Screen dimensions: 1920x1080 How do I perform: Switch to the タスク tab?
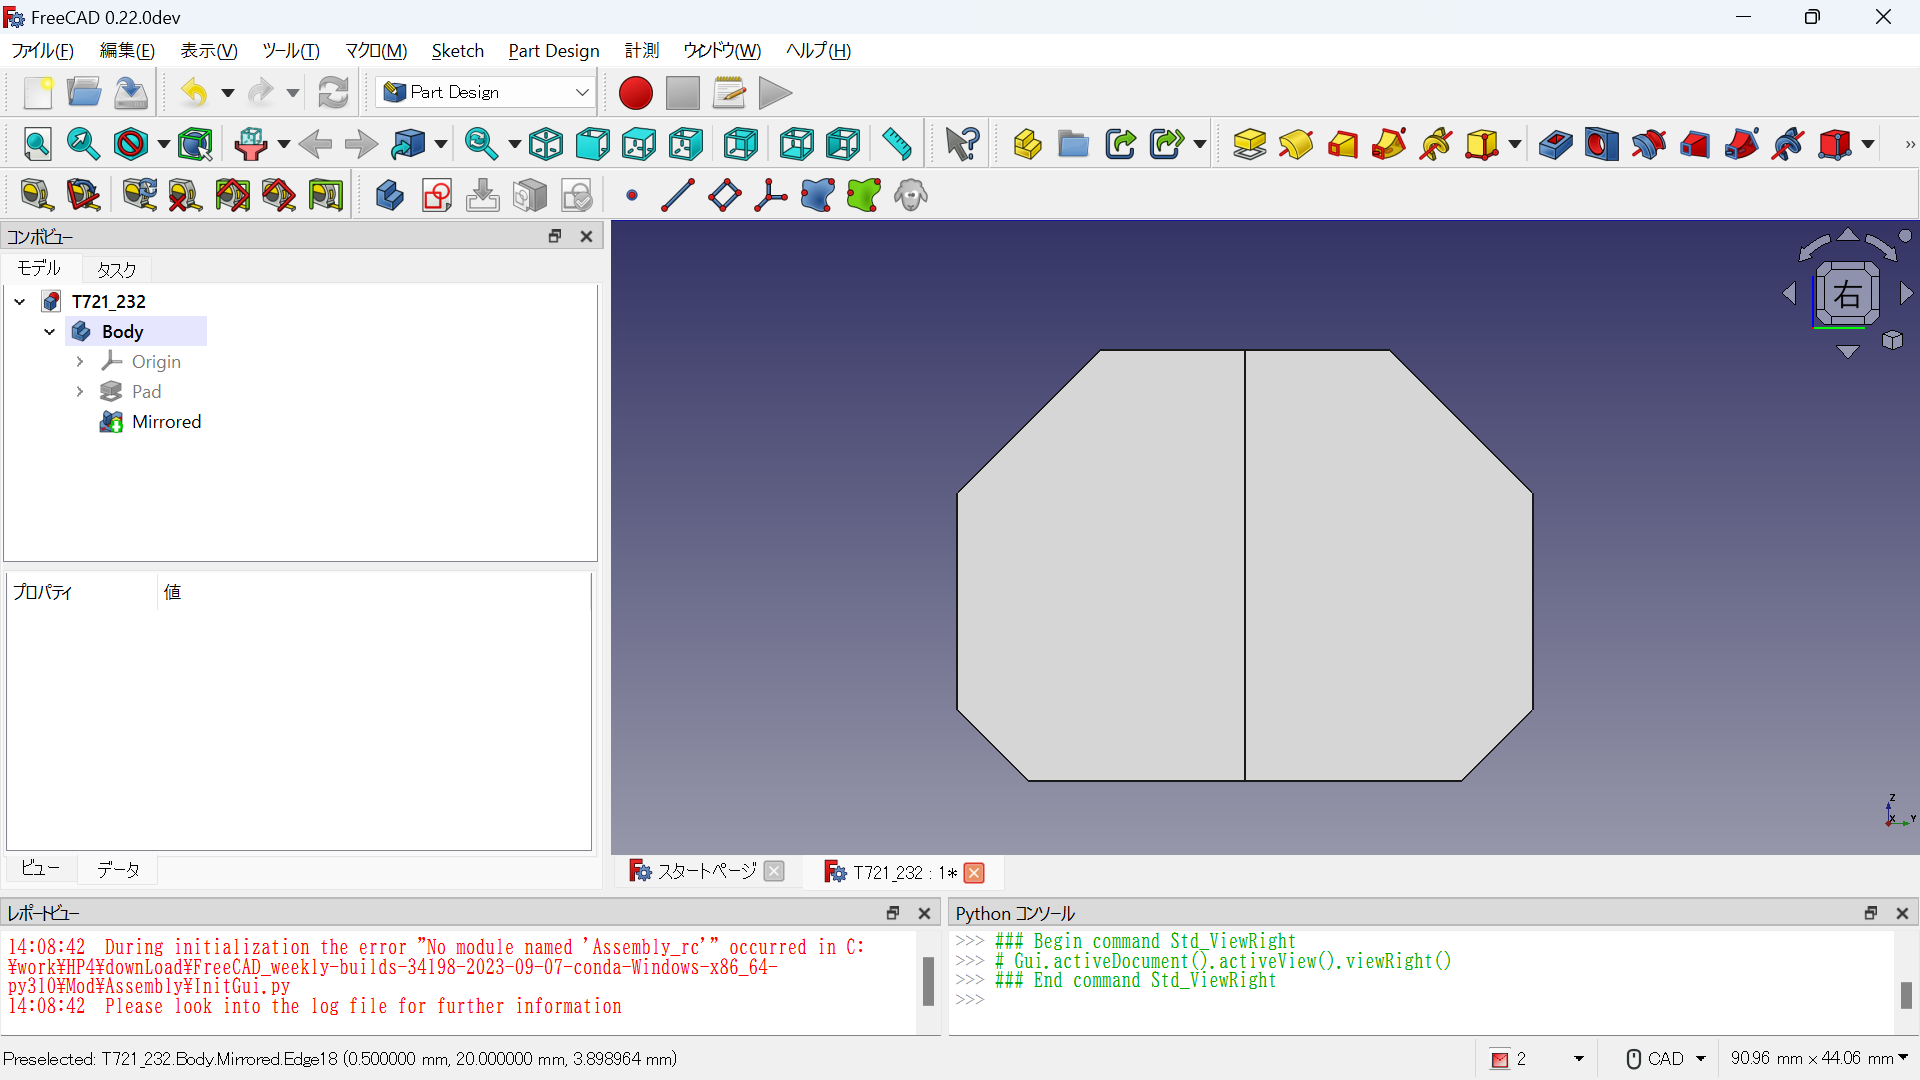(x=116, y=270)
